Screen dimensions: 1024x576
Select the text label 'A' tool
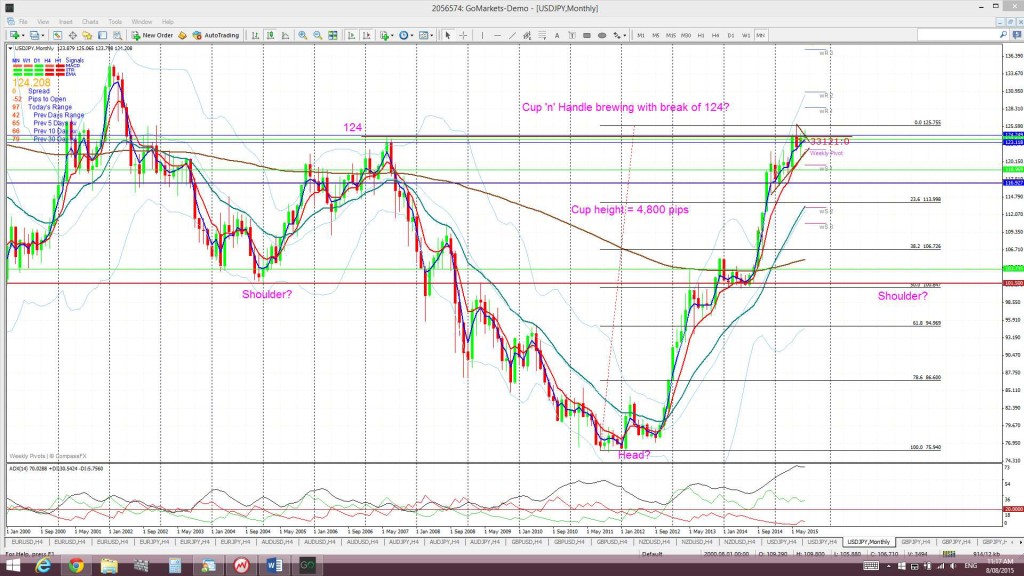(557, 35)
